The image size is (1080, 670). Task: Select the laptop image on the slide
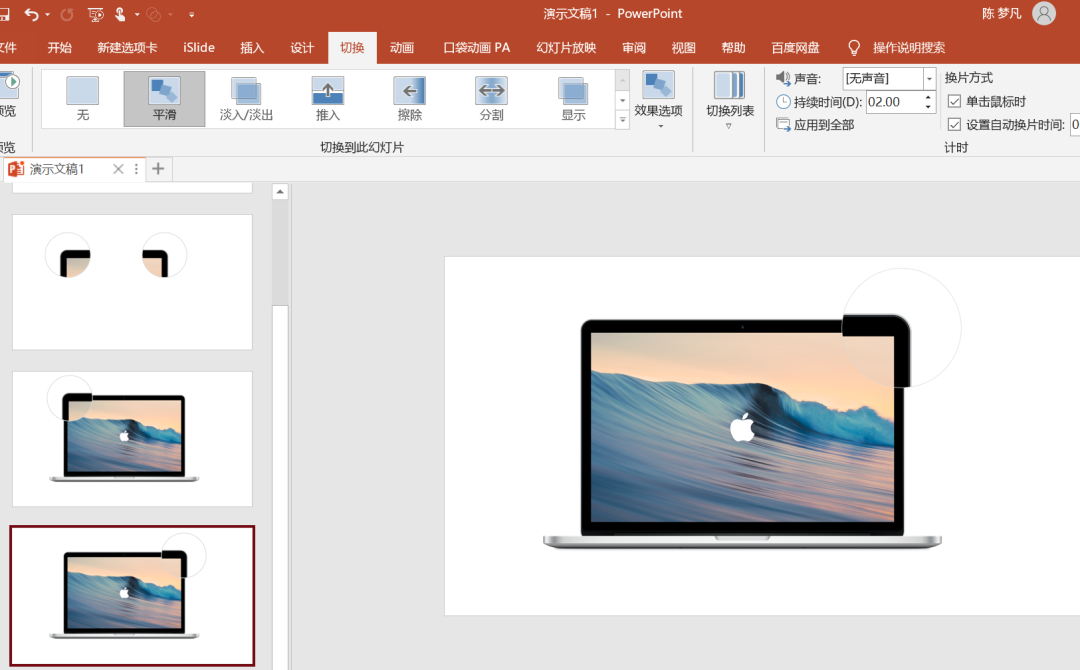click(742, 434)
